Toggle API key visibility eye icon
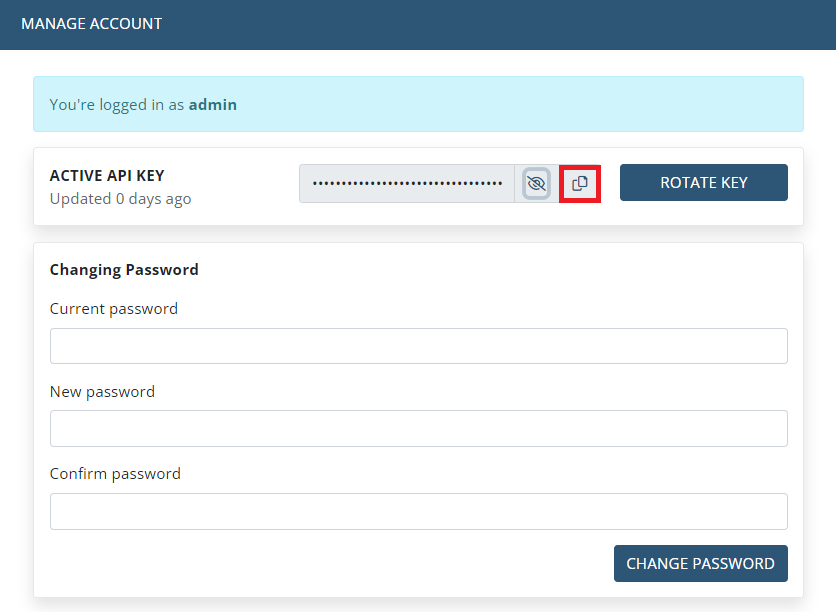 tap(537, 183)
